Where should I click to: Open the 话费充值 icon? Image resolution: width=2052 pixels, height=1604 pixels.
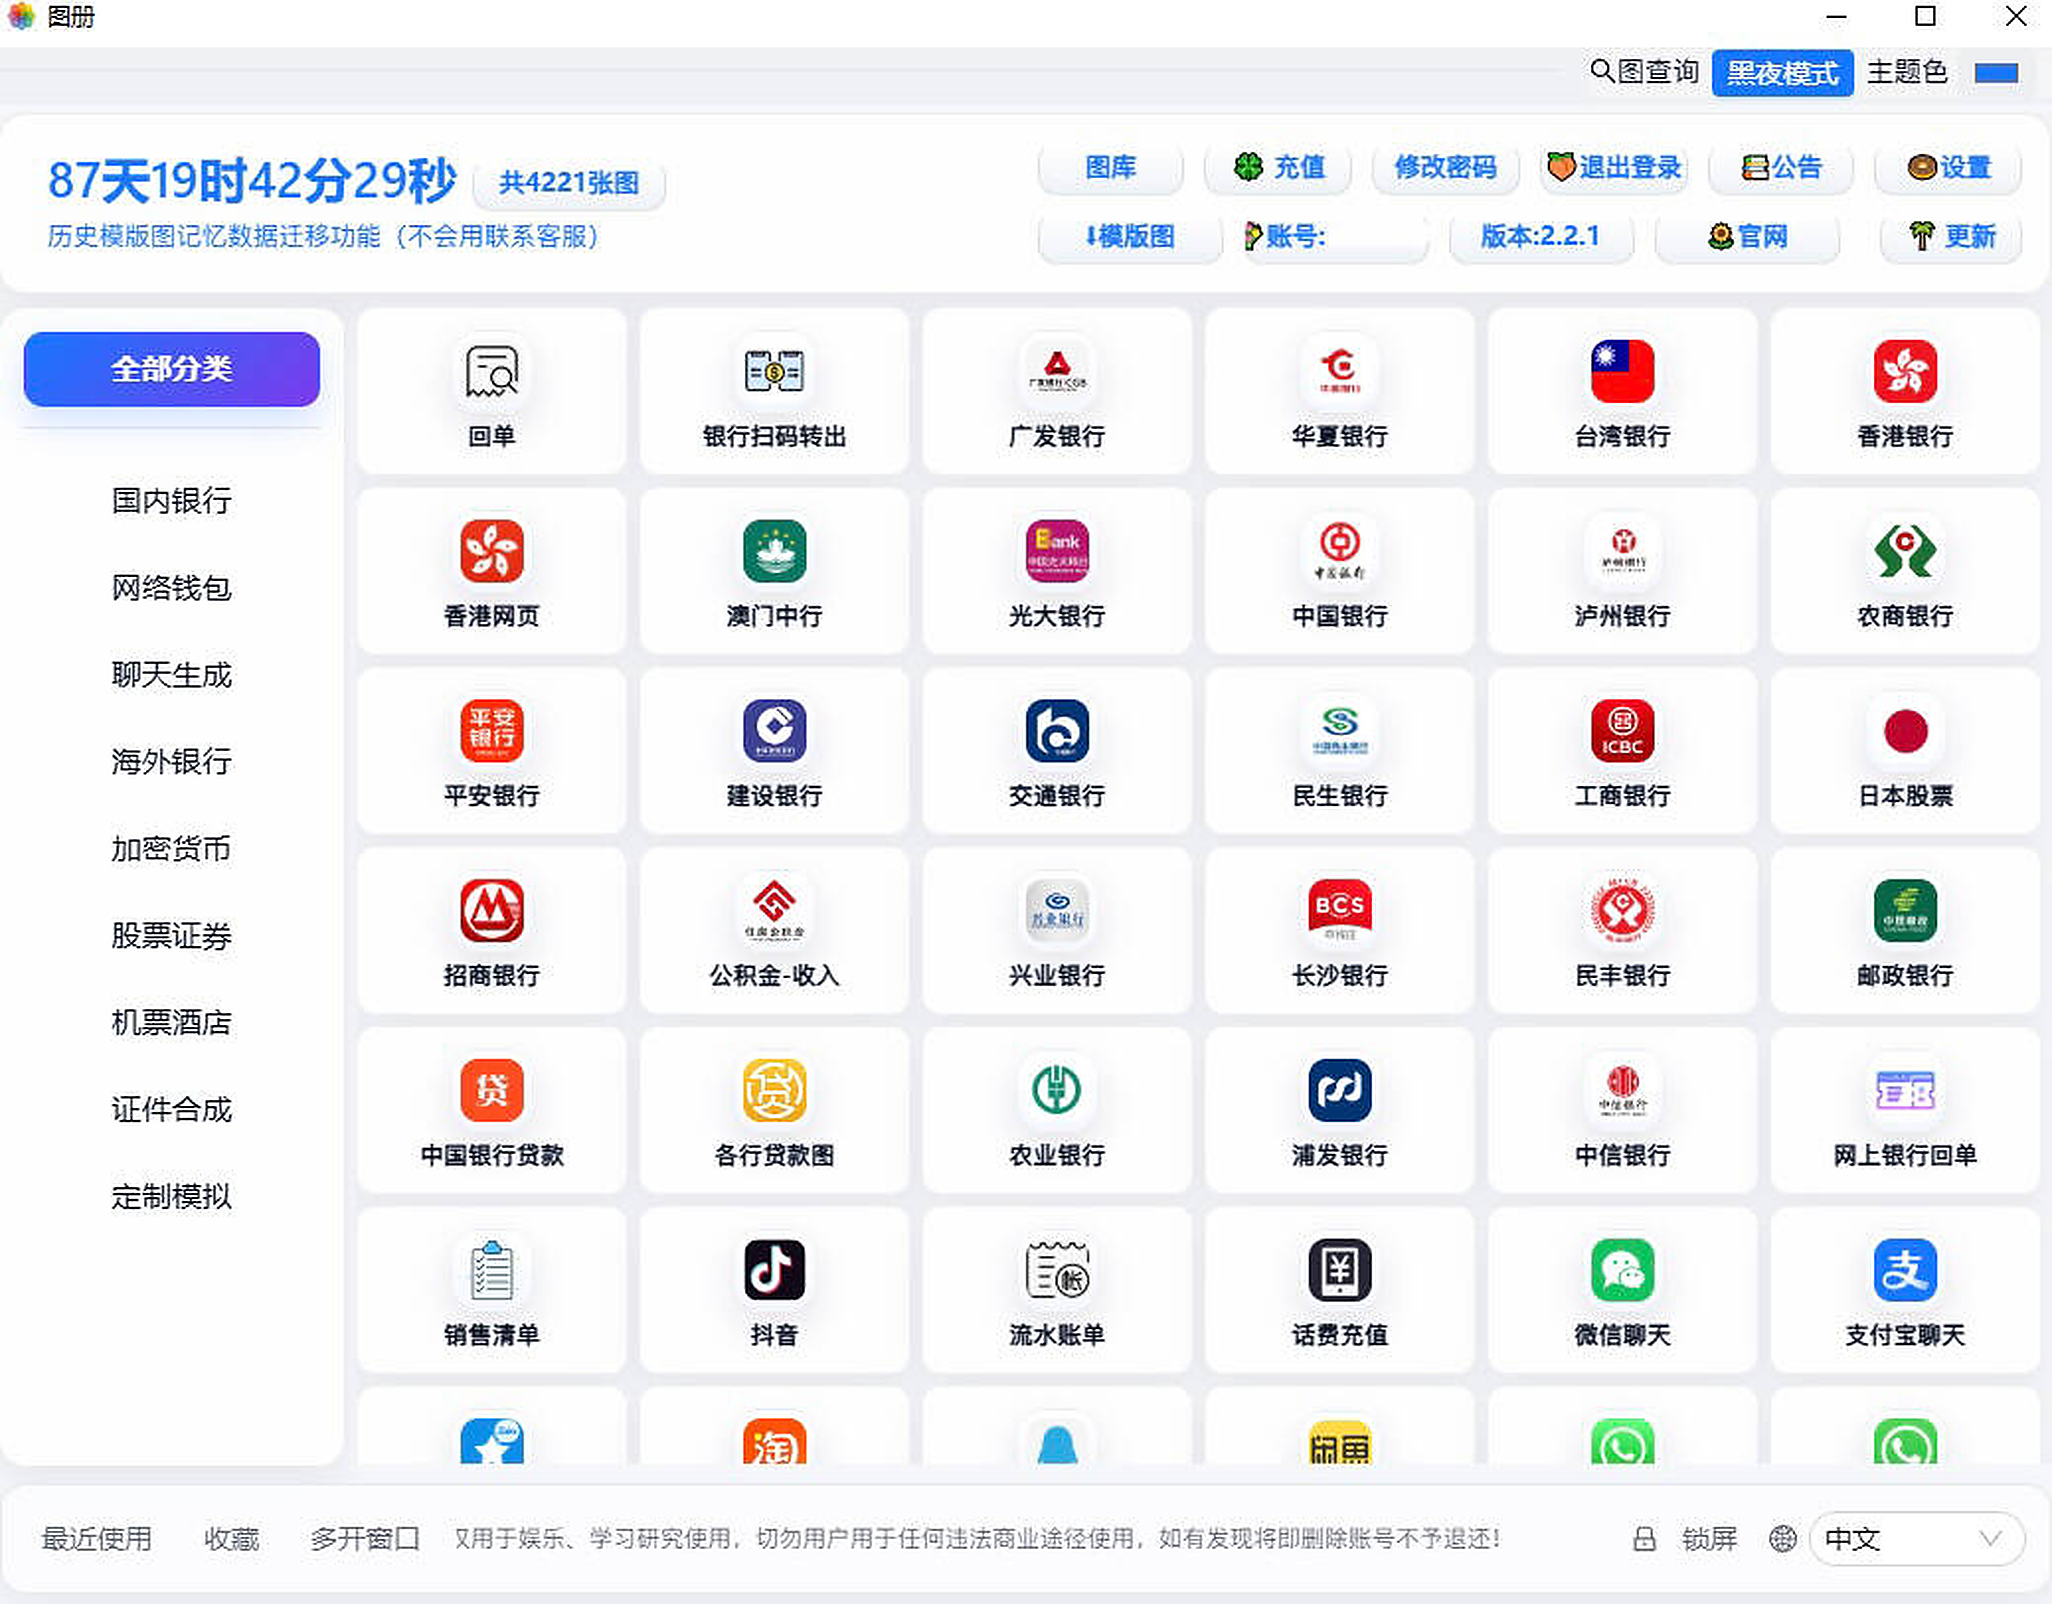tap(1339, 1270)
